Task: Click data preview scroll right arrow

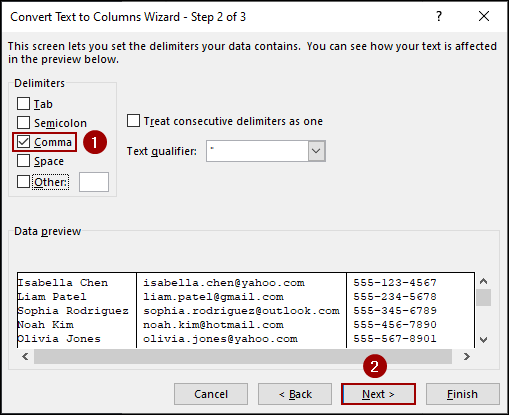Action: 467,357
